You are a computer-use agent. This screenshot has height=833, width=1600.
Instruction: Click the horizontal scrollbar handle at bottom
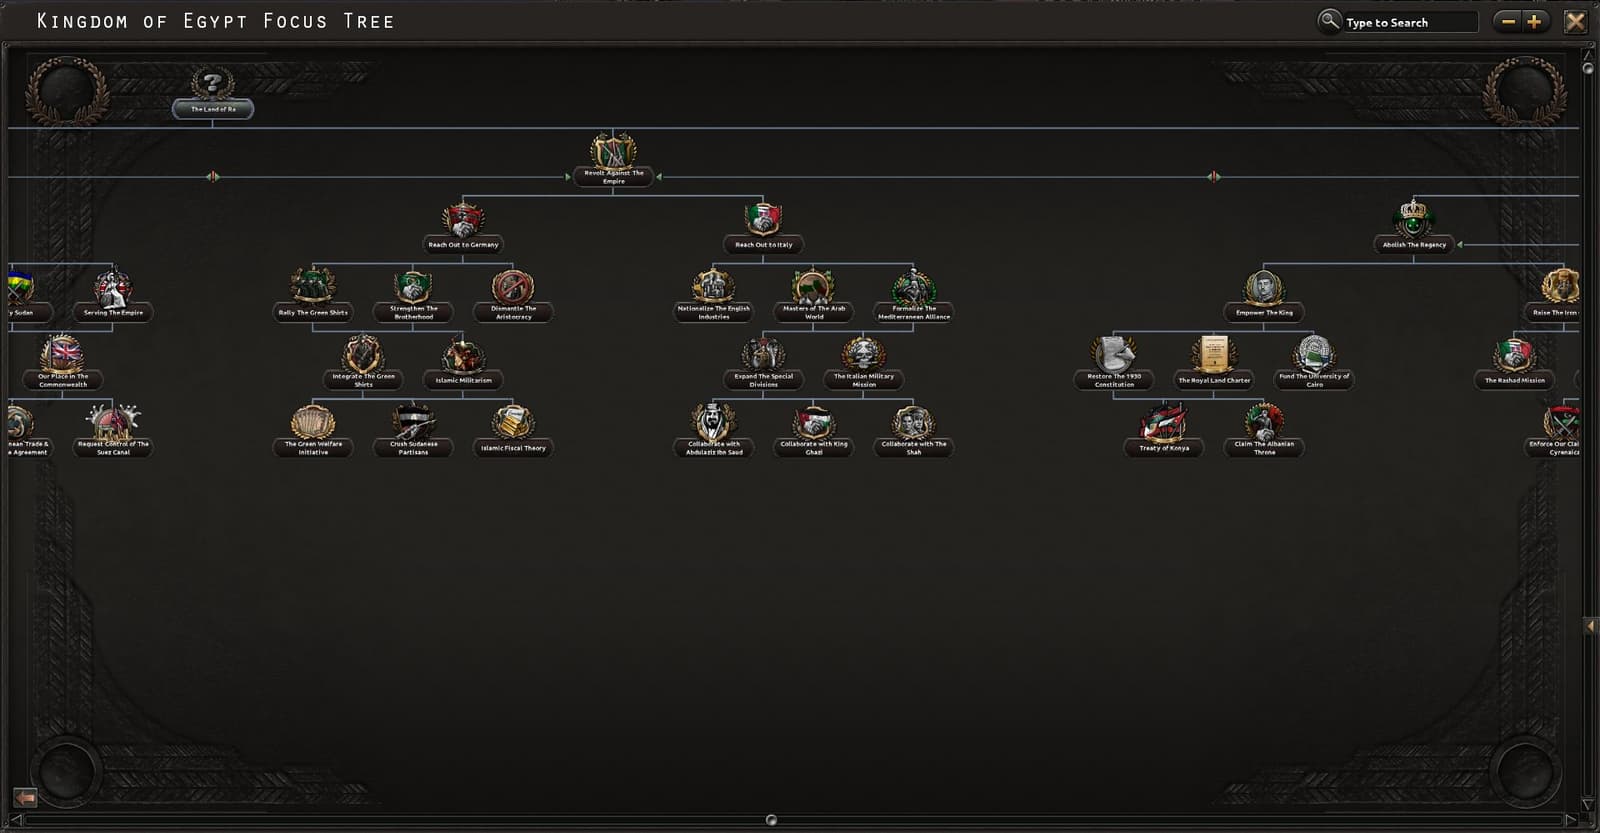pyautogui.click(x=771, y=820)
